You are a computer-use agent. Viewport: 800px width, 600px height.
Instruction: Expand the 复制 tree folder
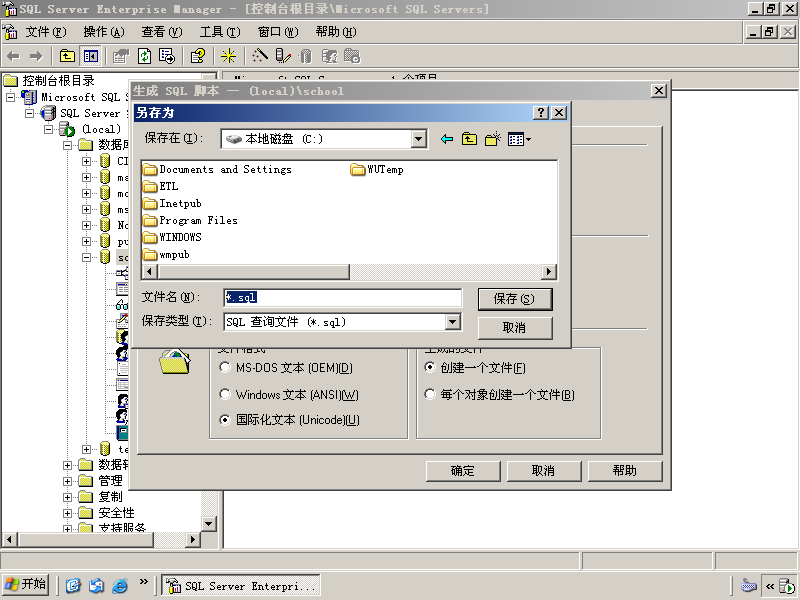point(67,497)
